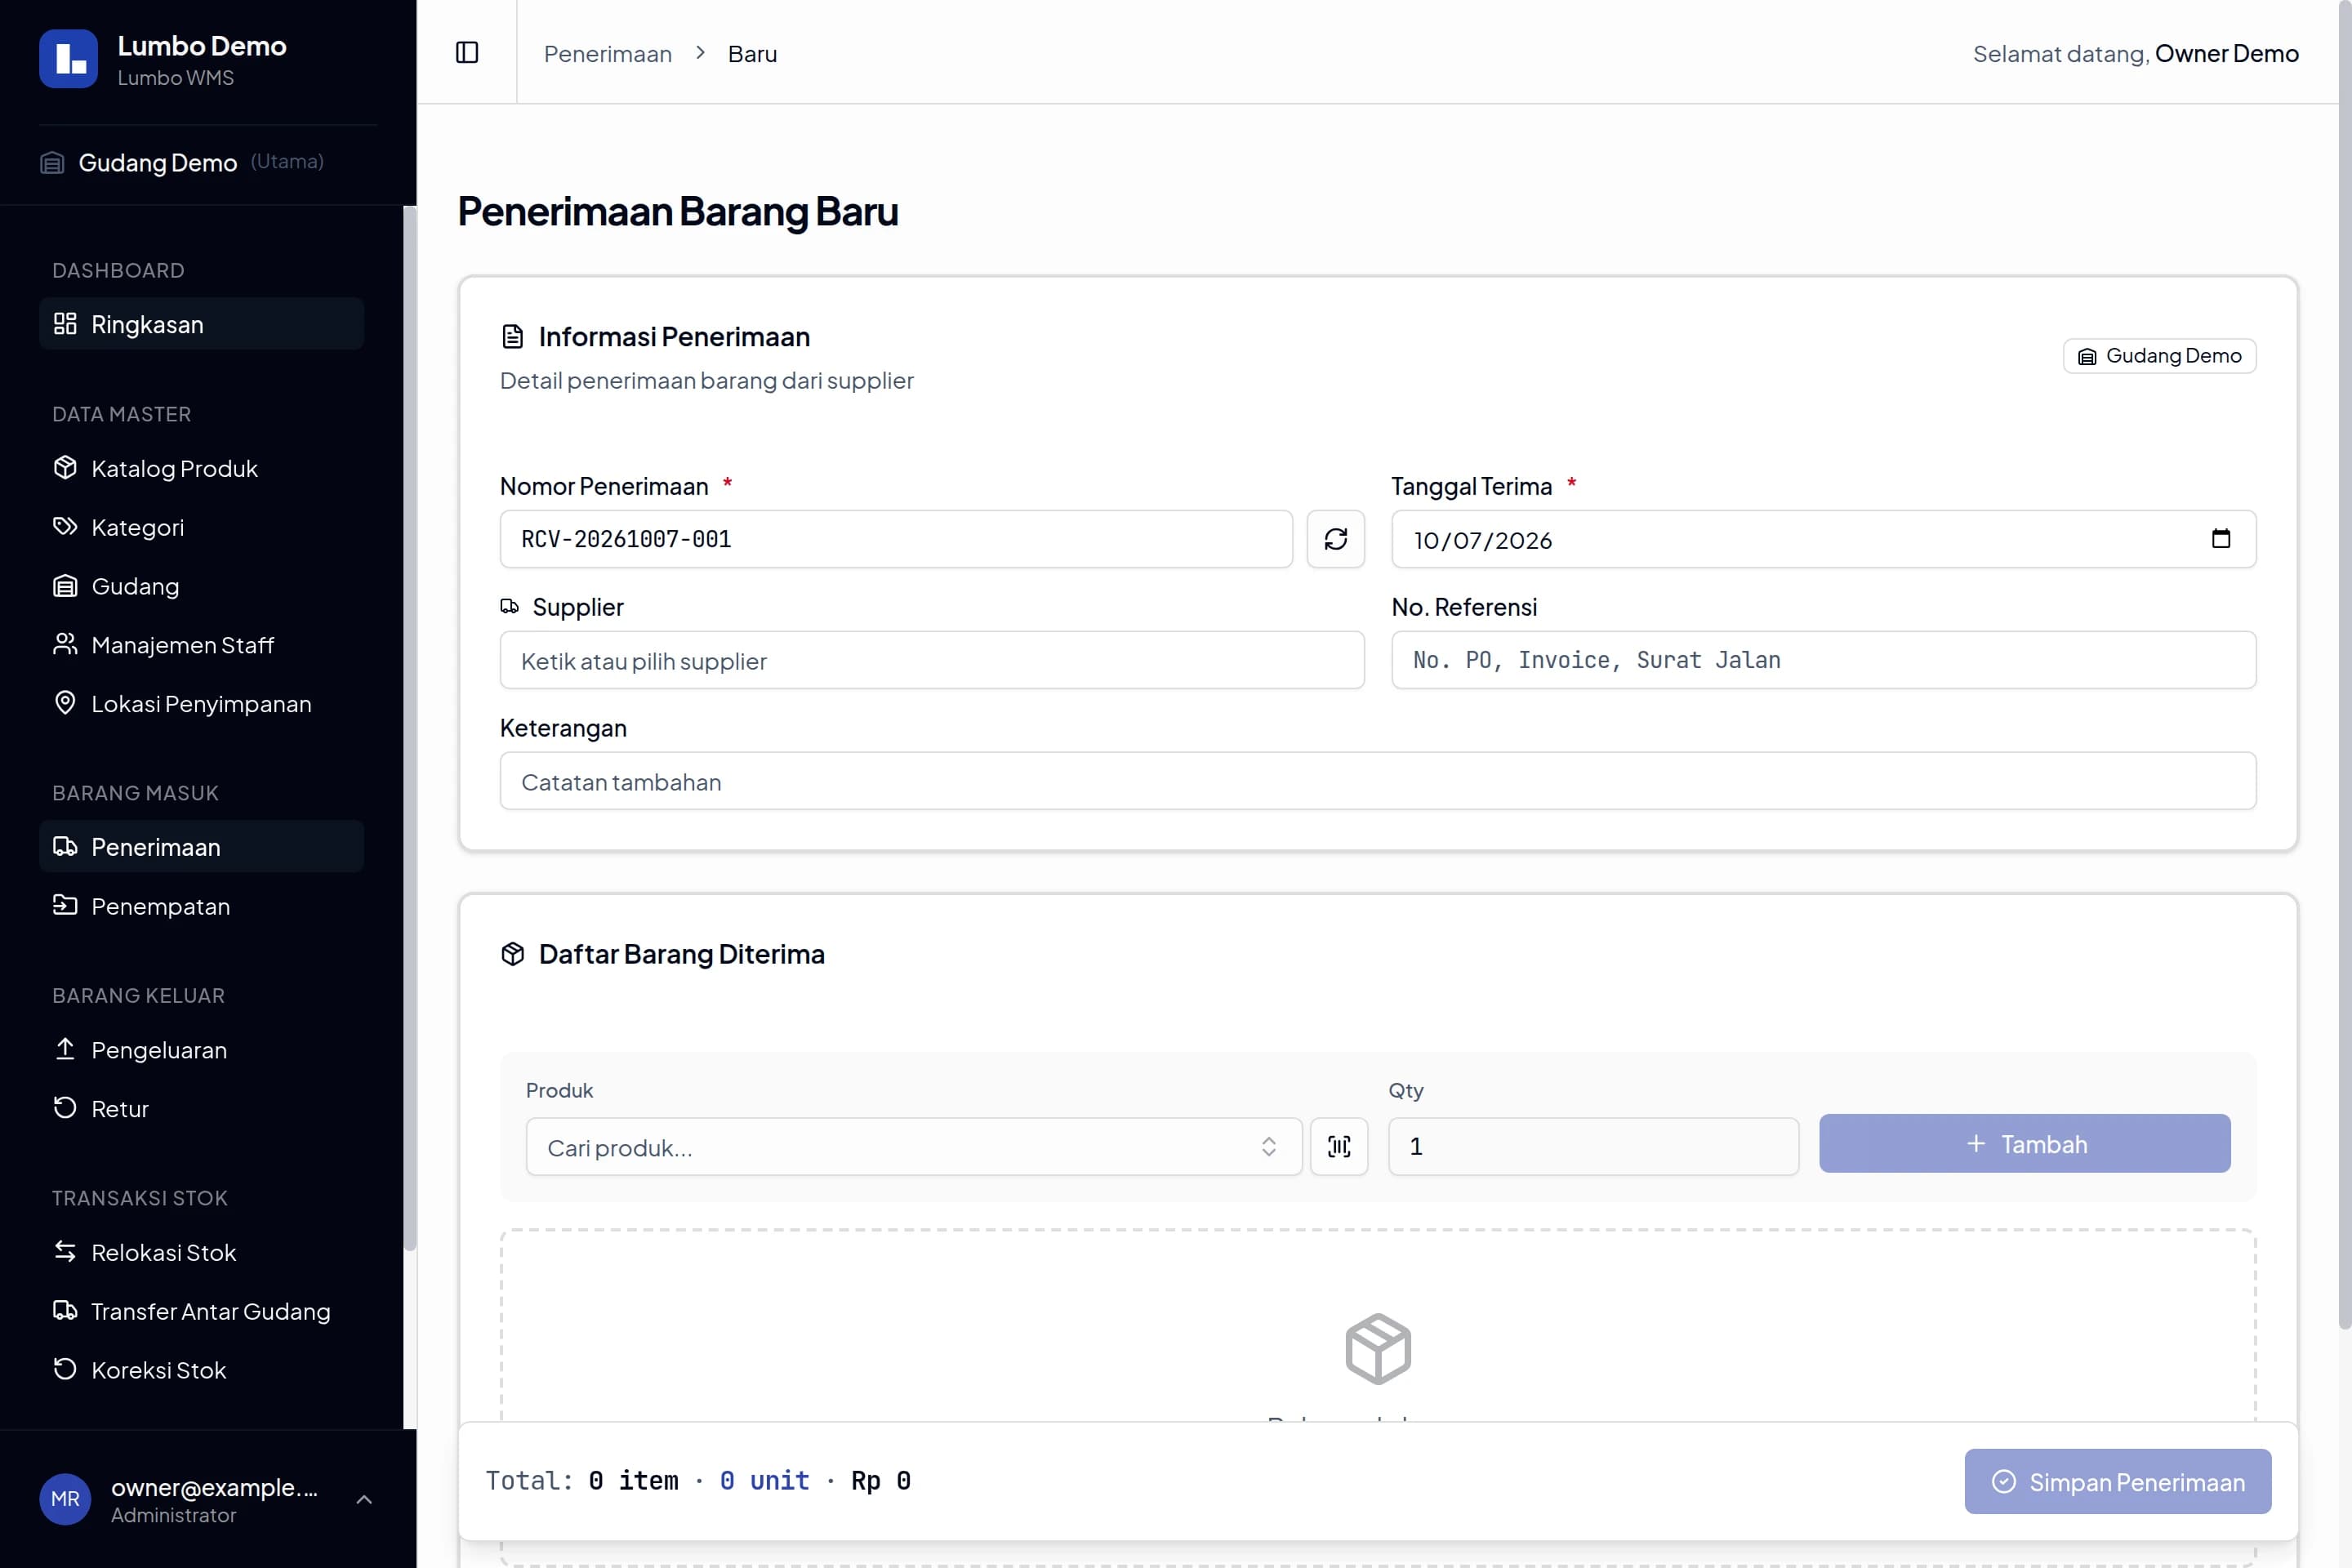Click the Nomor Penerimaan input field
2352x1568 pixels.
pos(896,539)
